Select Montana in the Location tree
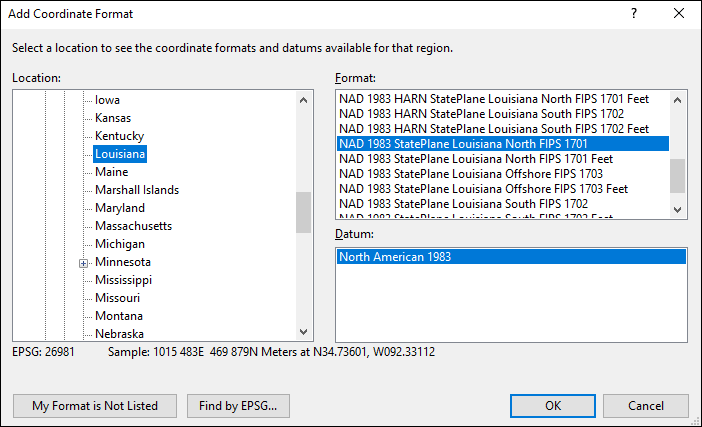The image size is (702, 427). click(119, 316)
